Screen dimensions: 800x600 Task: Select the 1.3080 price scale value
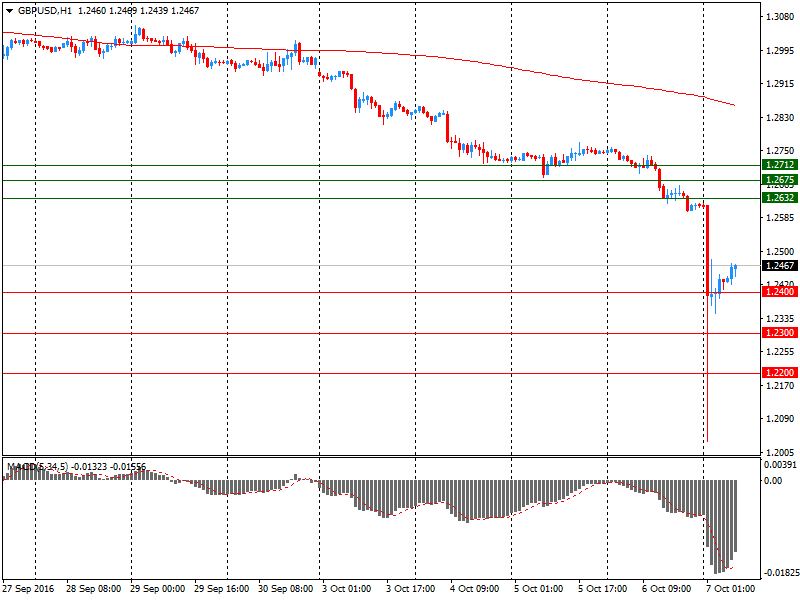780,17
